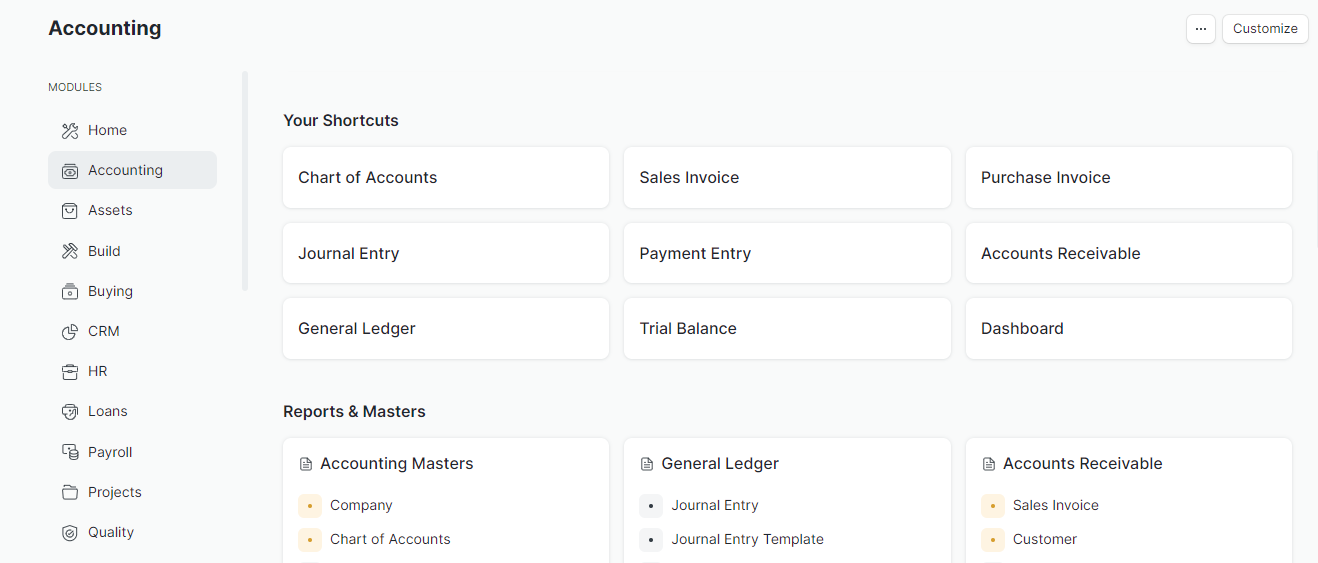Select Accounting in the modules sidebar
The image size is (1318, 563).
tap(125, 170)
